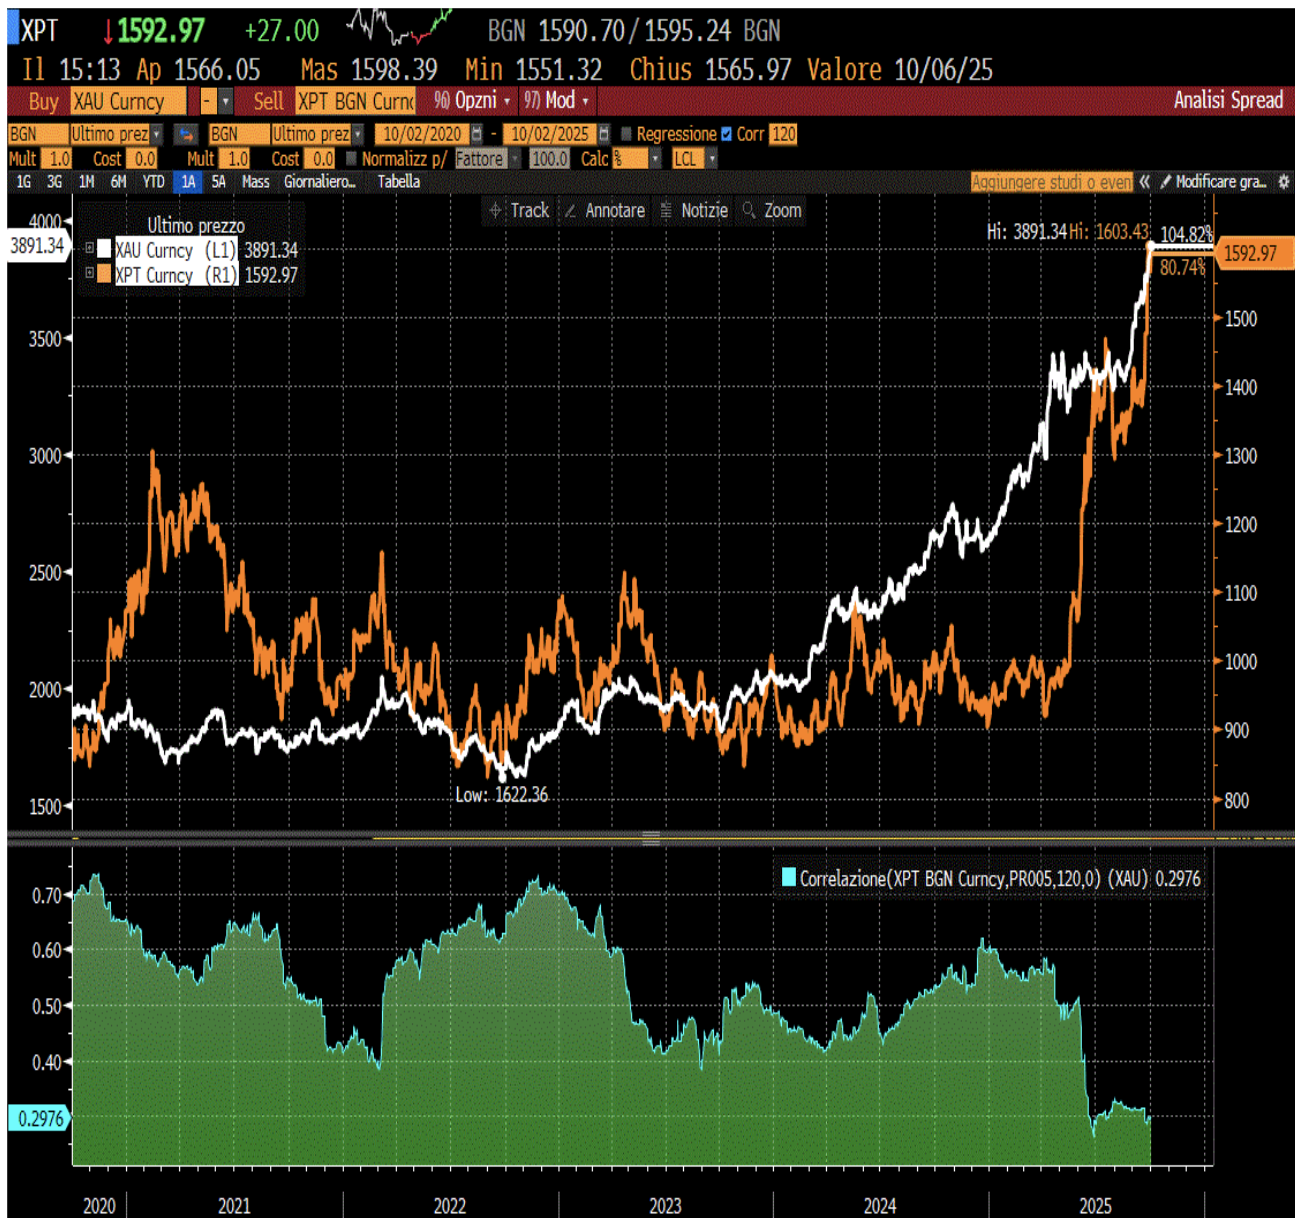Select the 6M time range tab
The width and height of the screenshot is (1302, 1226).
(118, 182)
